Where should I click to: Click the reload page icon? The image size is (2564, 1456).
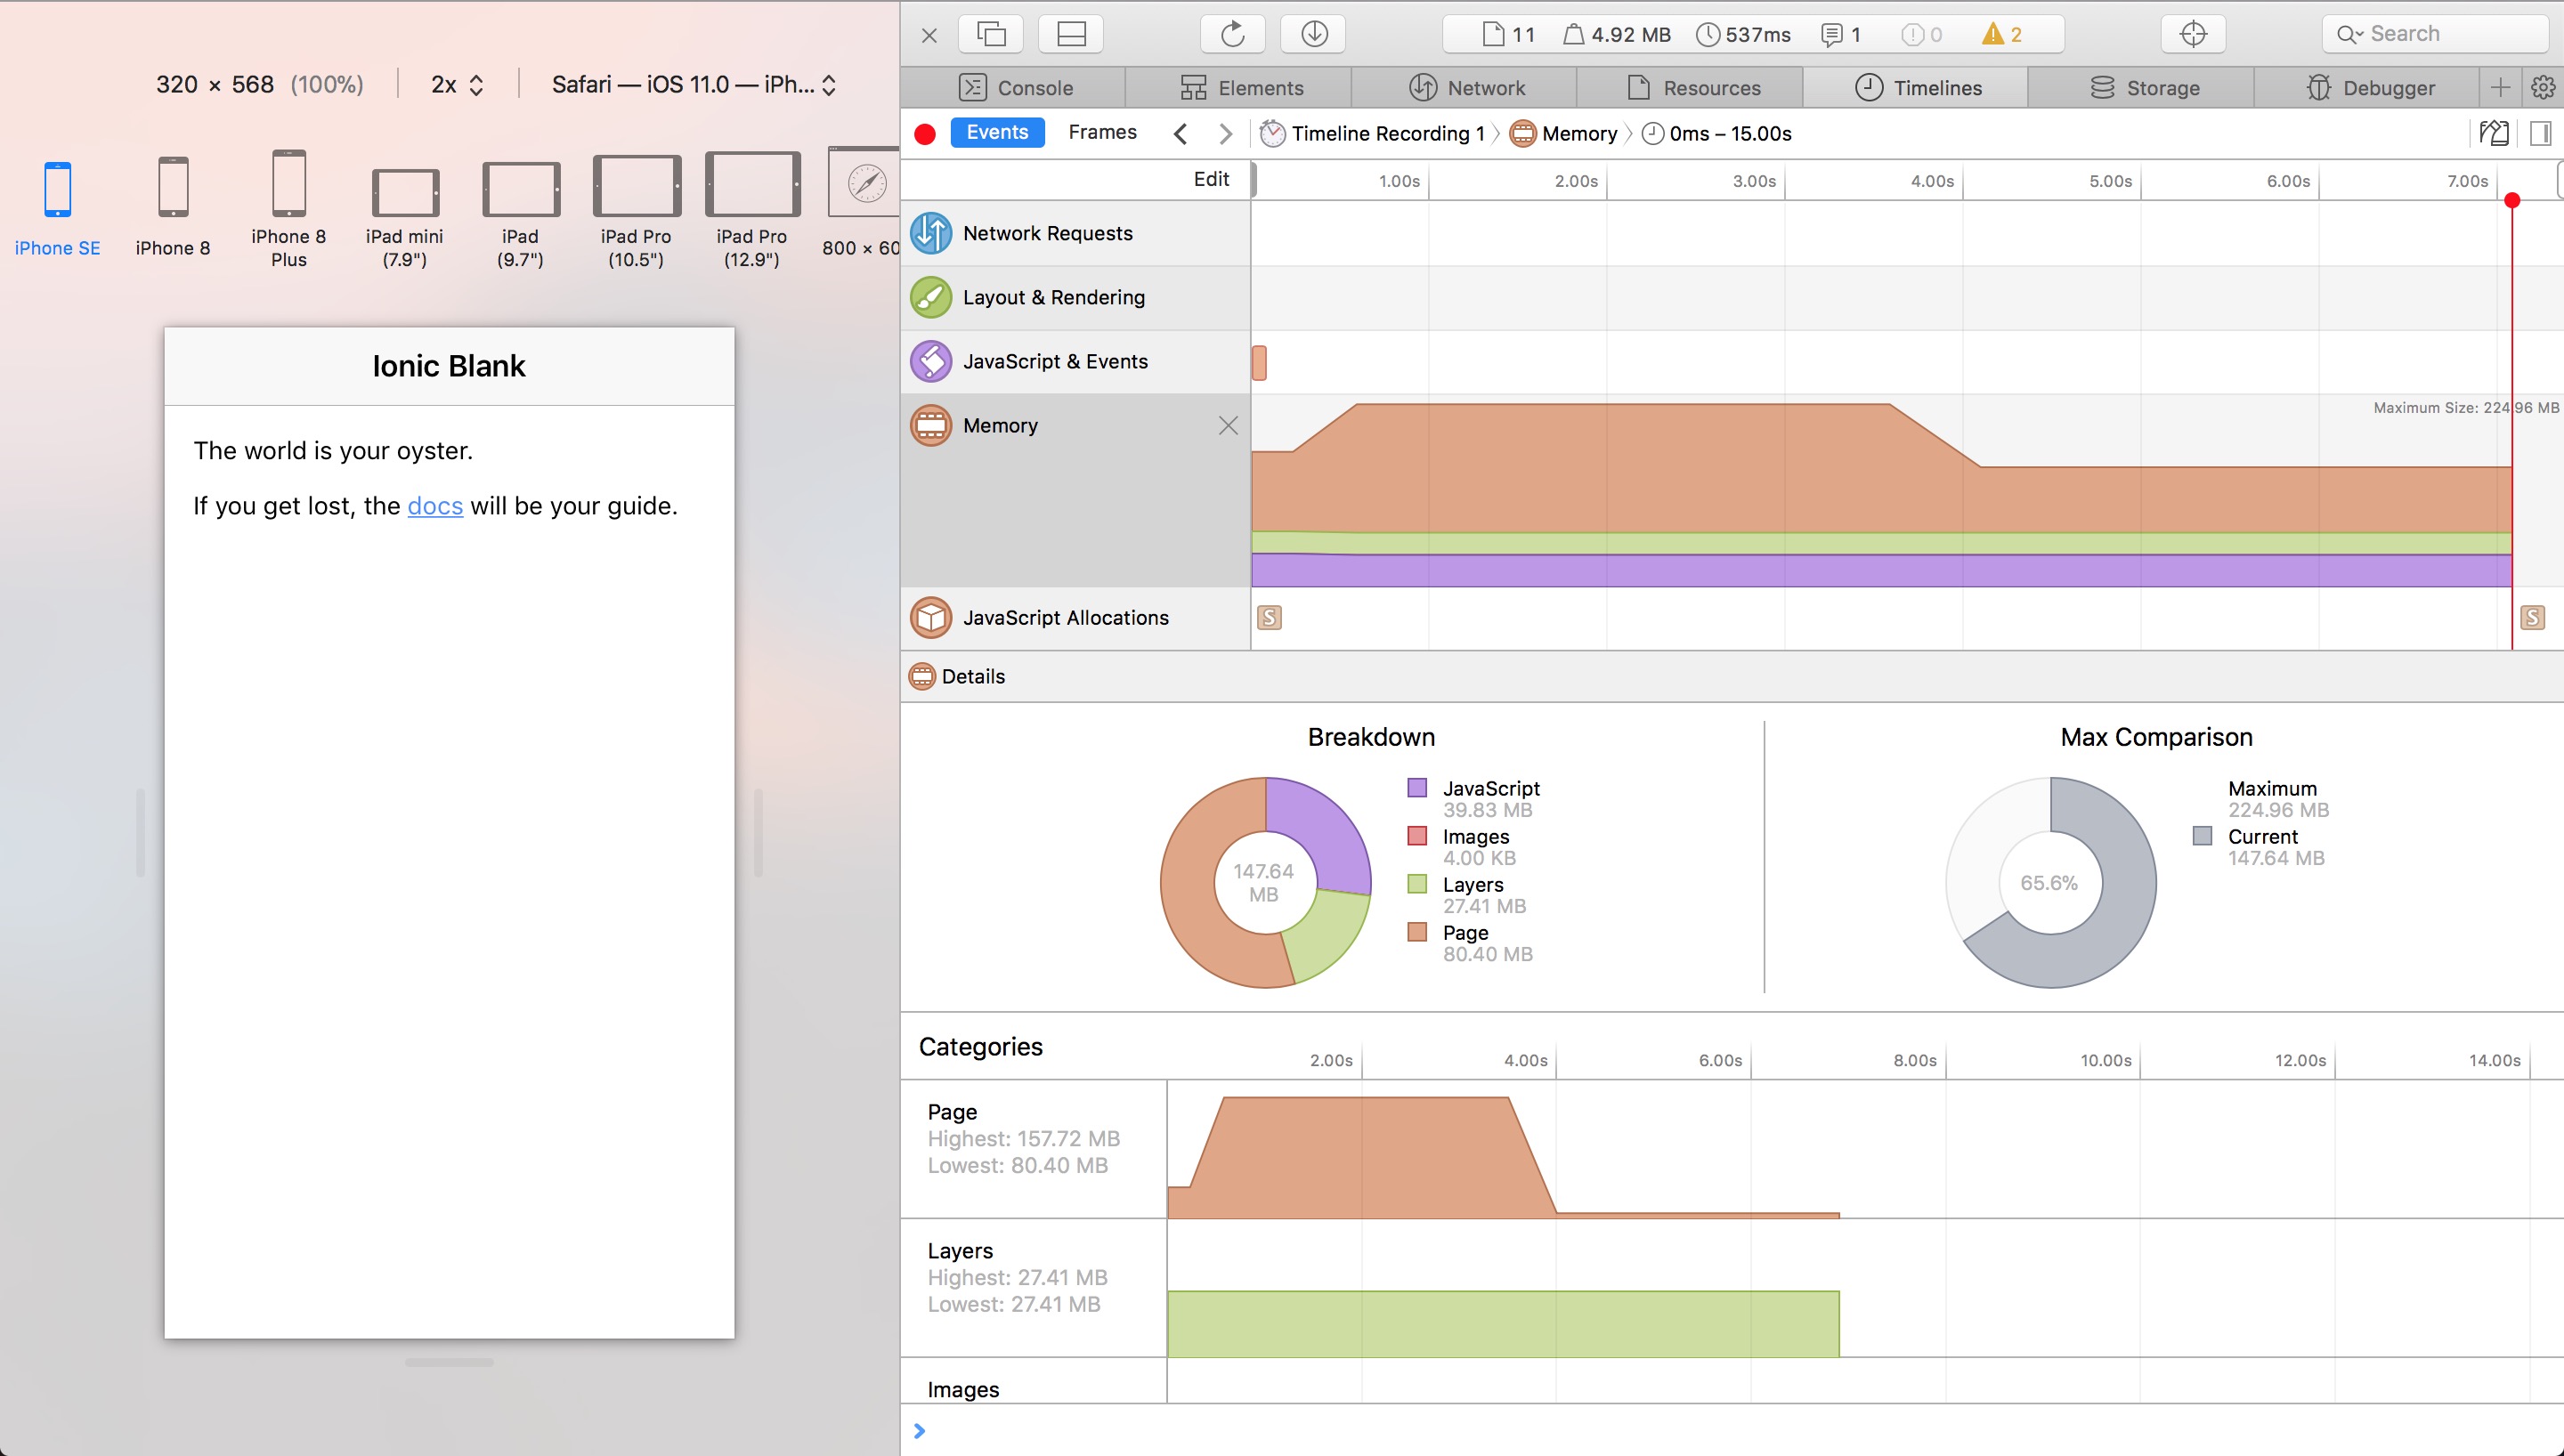point(1232,34)
